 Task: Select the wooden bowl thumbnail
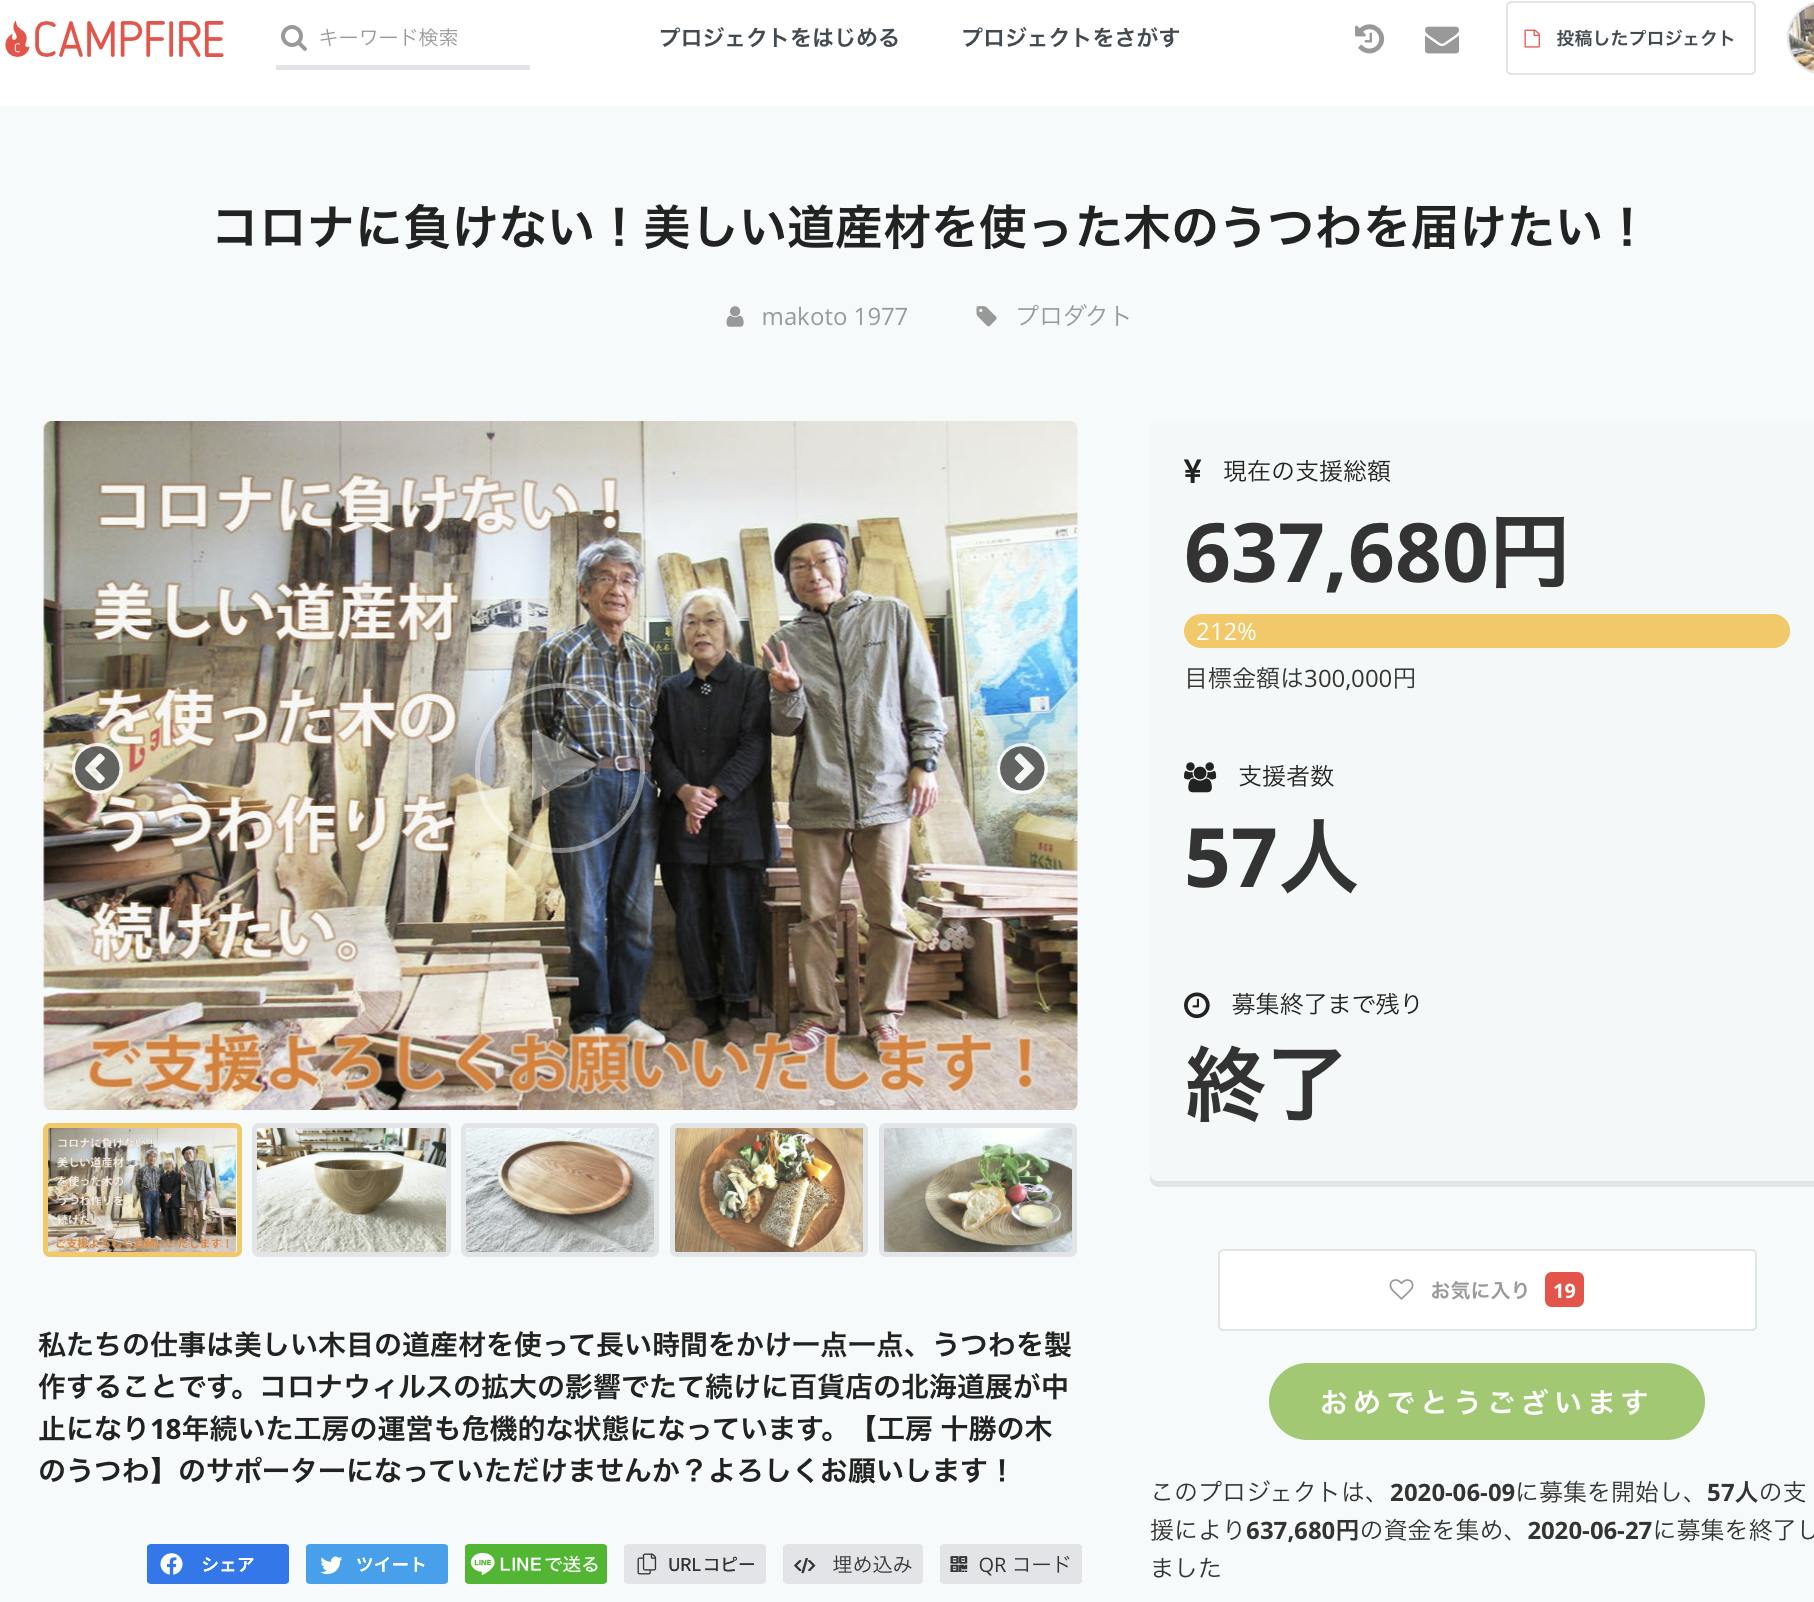pos(351,1190)
